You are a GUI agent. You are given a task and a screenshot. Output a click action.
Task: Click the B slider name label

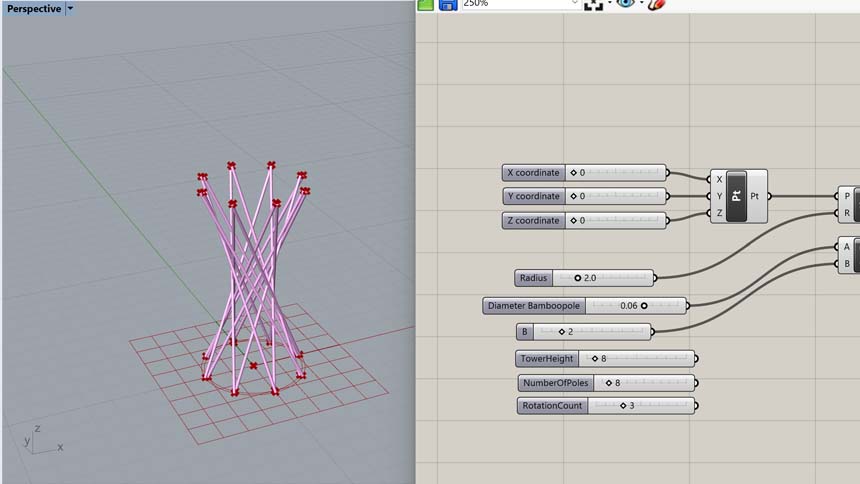(x=525, y=331)
